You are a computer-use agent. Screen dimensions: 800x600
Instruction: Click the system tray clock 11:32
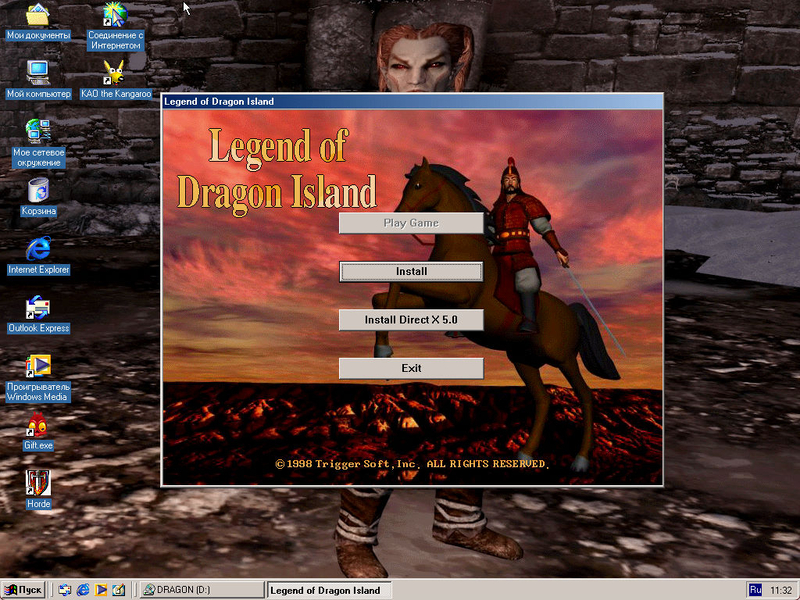(x=781, y=590)
